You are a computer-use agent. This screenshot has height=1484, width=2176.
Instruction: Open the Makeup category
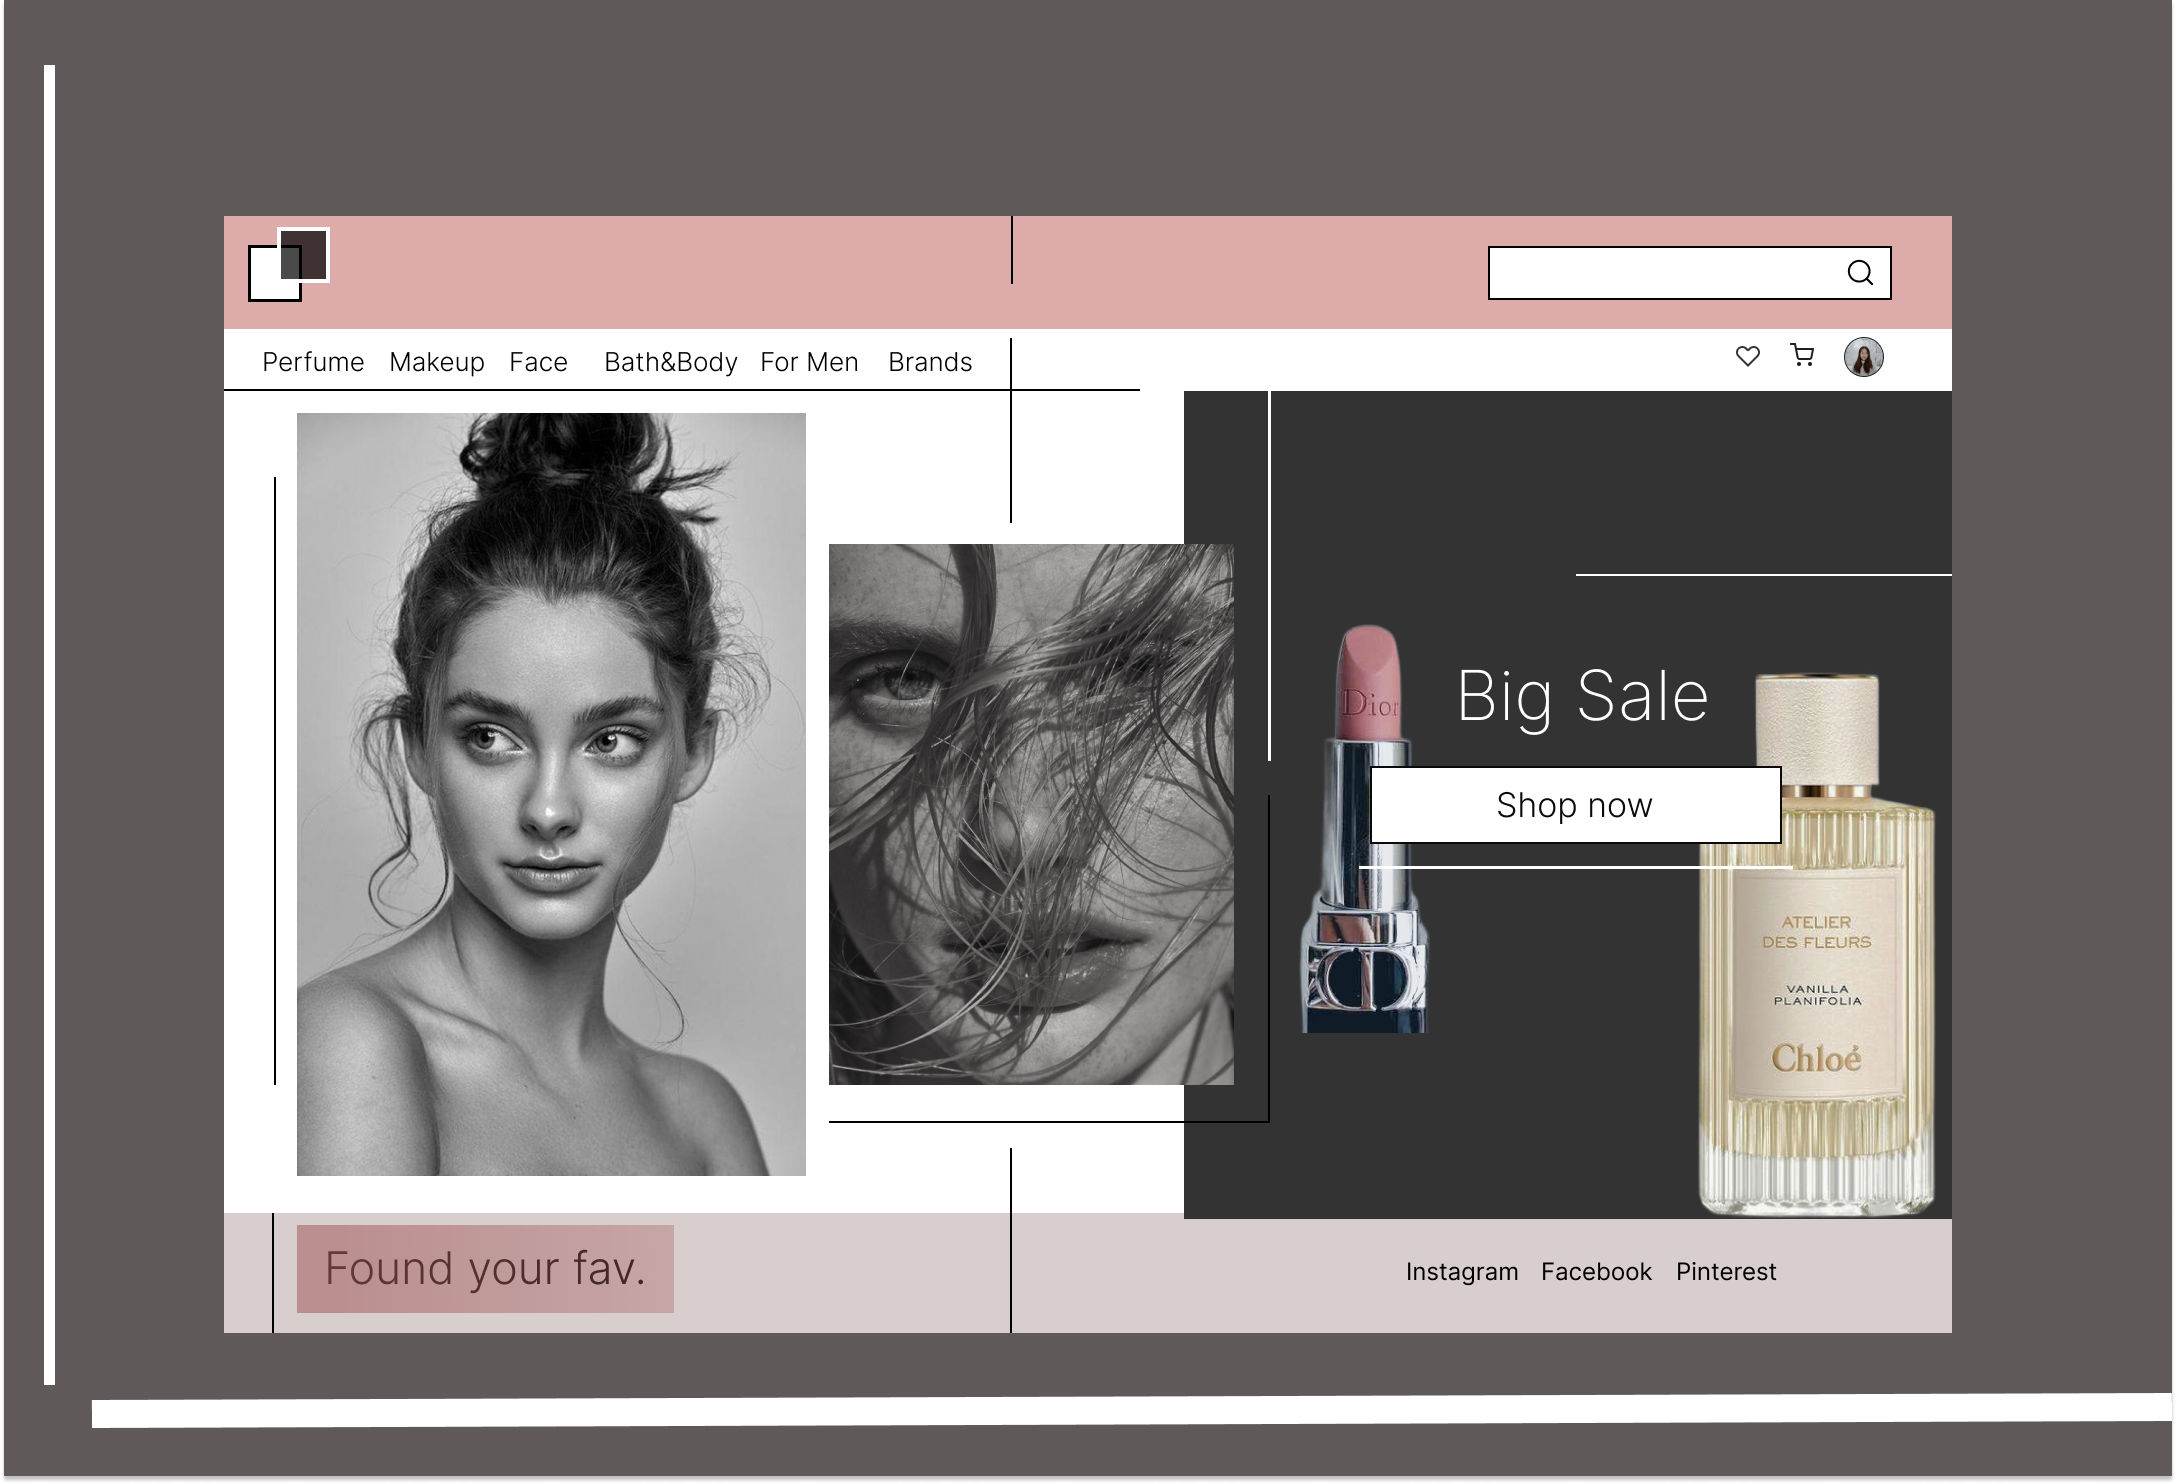(437, 362)
